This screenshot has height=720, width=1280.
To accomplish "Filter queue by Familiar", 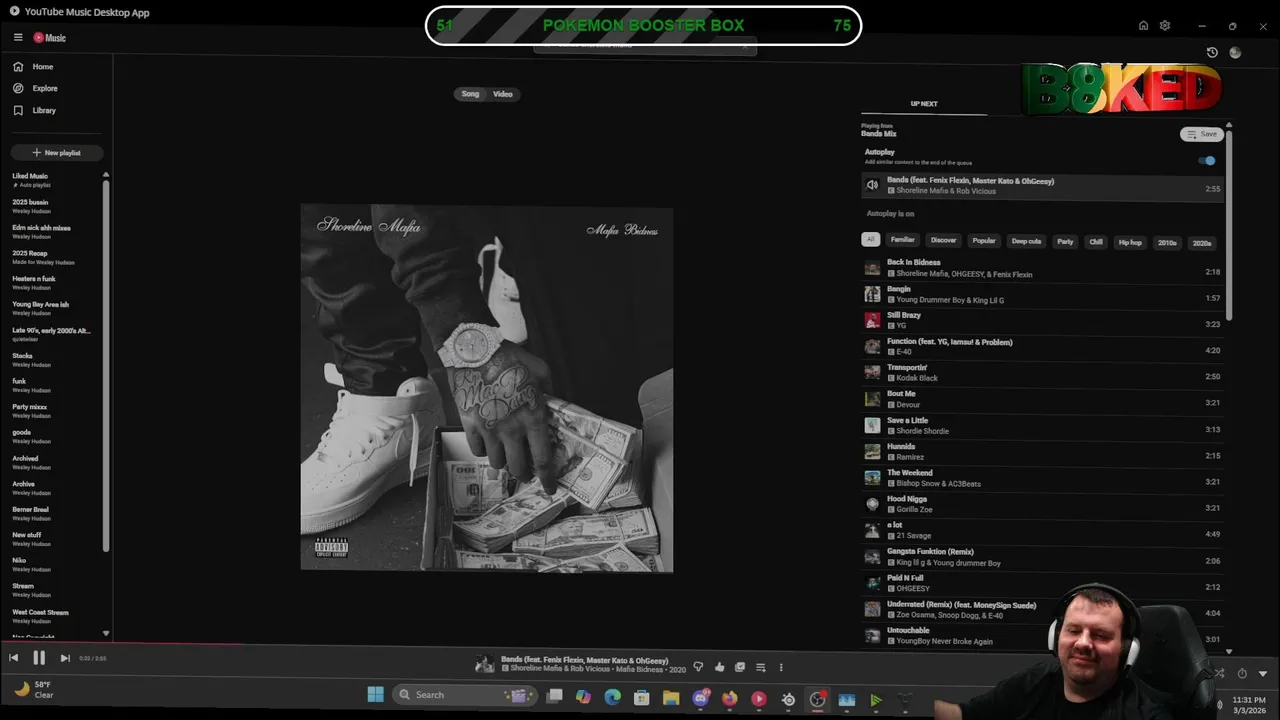I will click(903, 240).
